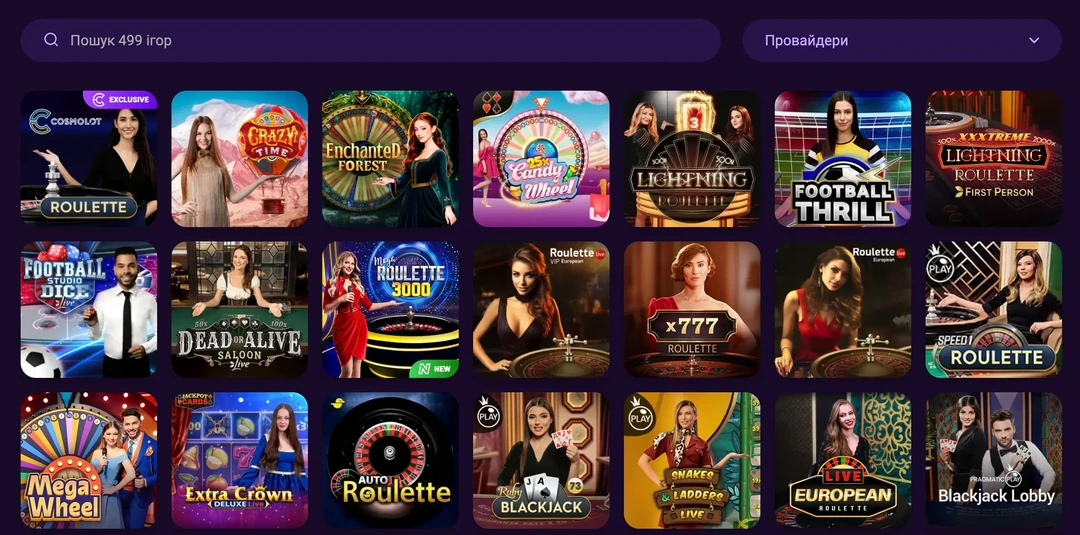Launch the Football Thrill game
This screenshot has width=1080, height=535.
click(842, 159)
